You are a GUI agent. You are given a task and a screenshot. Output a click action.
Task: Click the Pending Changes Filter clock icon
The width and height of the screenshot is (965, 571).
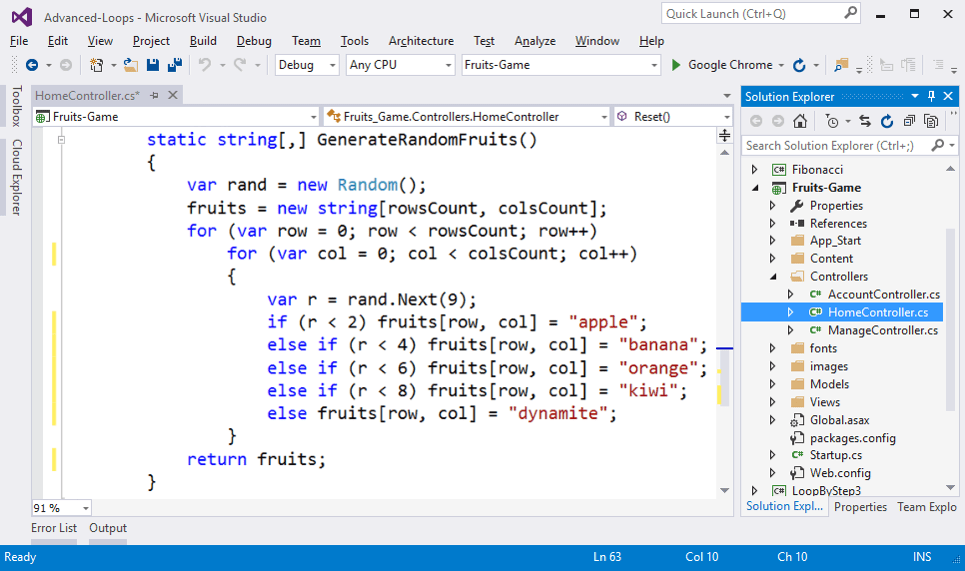(831, 121)
